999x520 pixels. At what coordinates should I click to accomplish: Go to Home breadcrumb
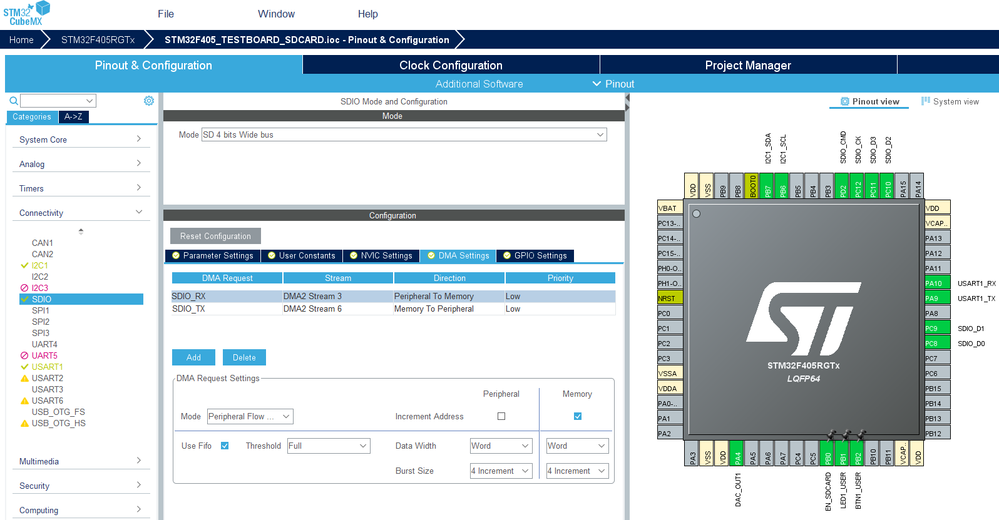[21, 40]
